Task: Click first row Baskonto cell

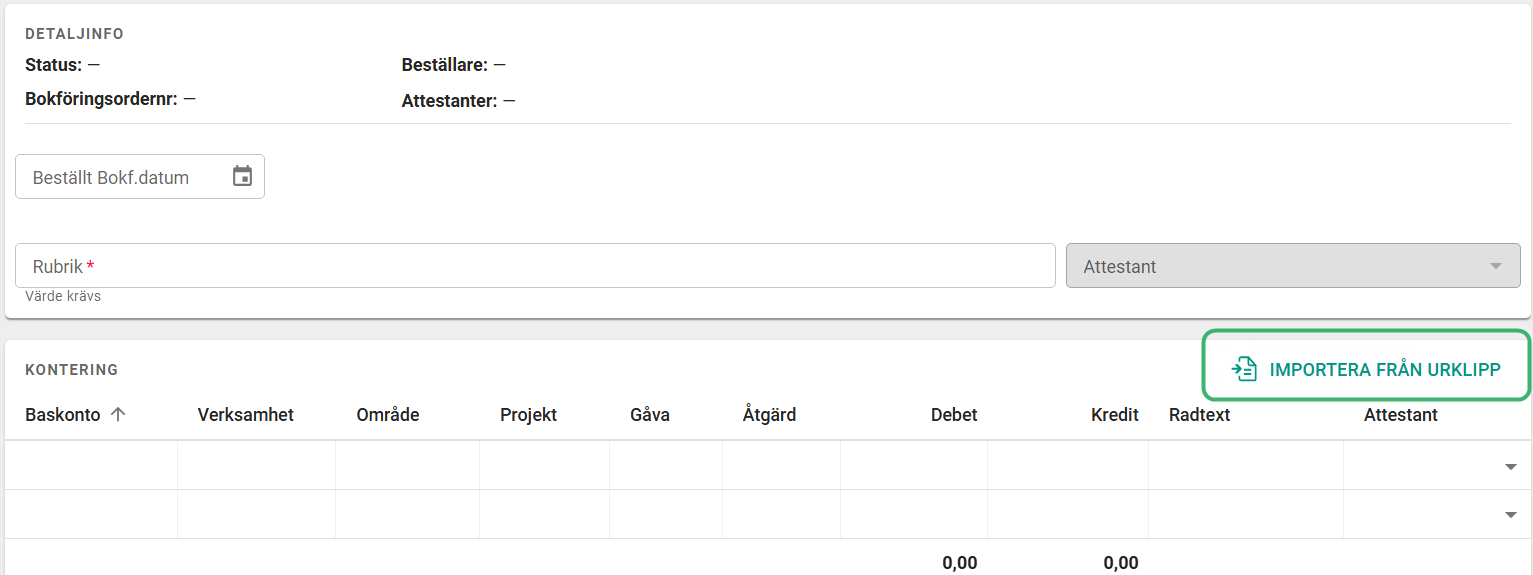Action: (91, 465)
